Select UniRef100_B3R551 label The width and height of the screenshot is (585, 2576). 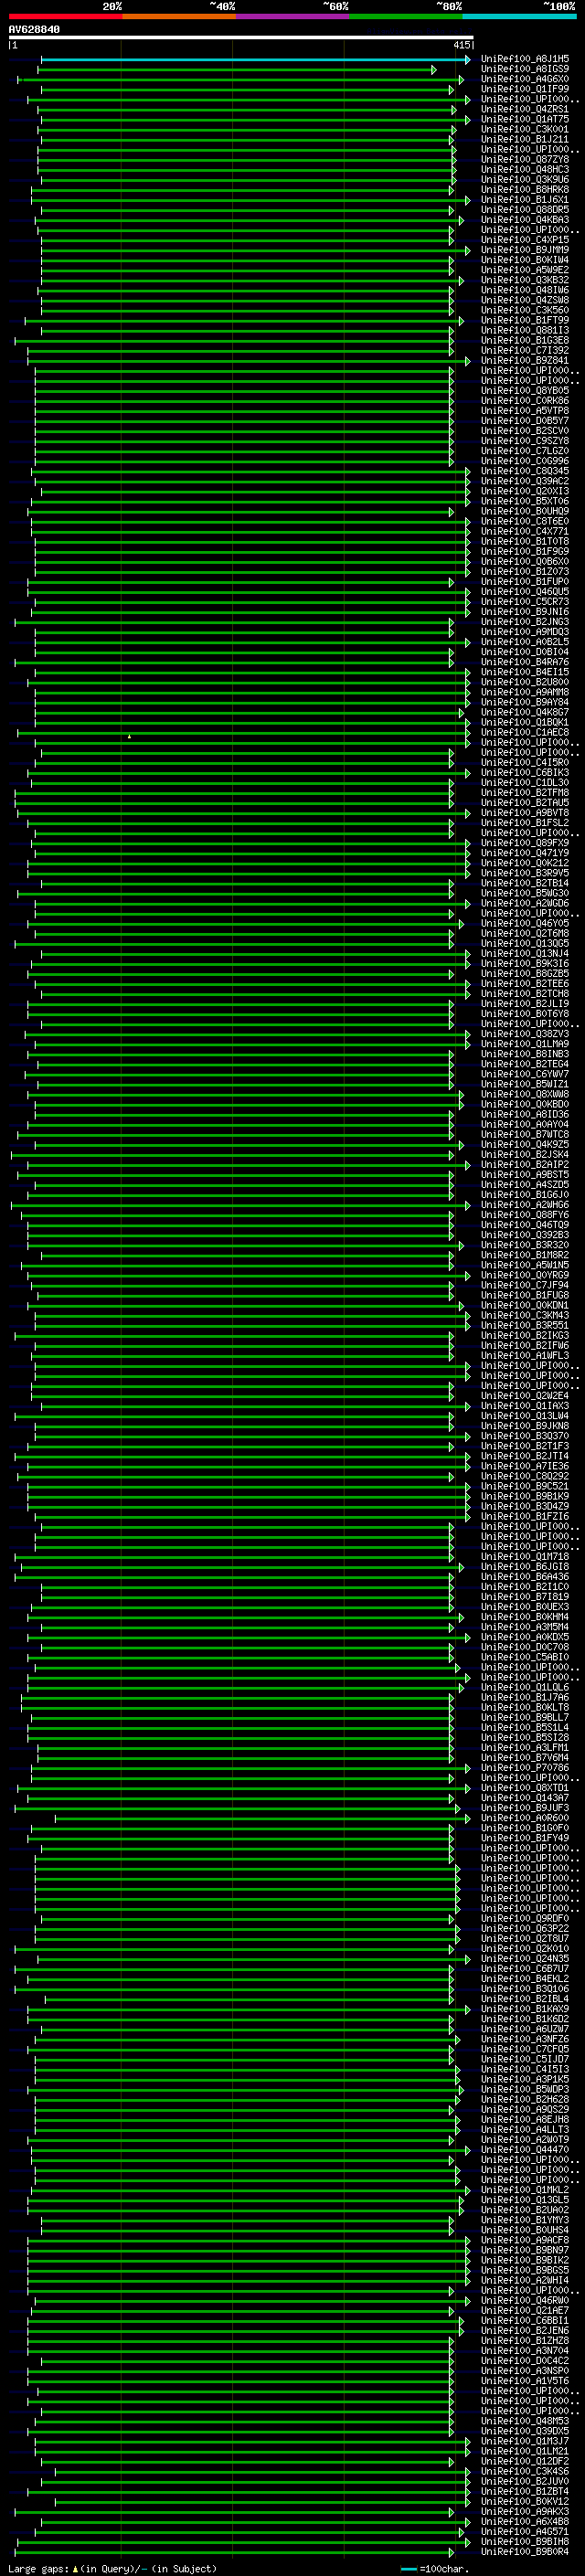click(x=525, y=1325)
